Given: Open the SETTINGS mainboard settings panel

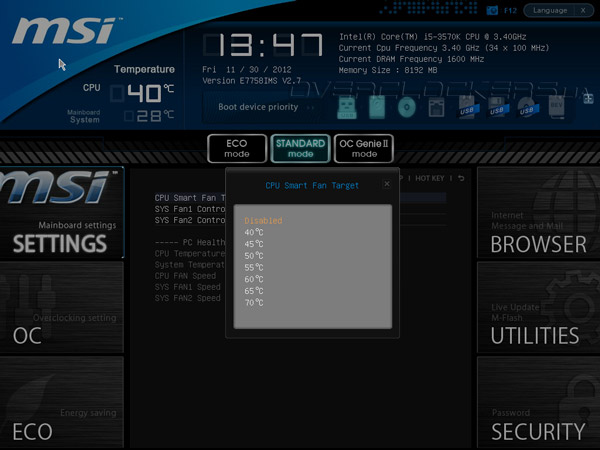Looking at the screenshot, I should tap(62, 212).
